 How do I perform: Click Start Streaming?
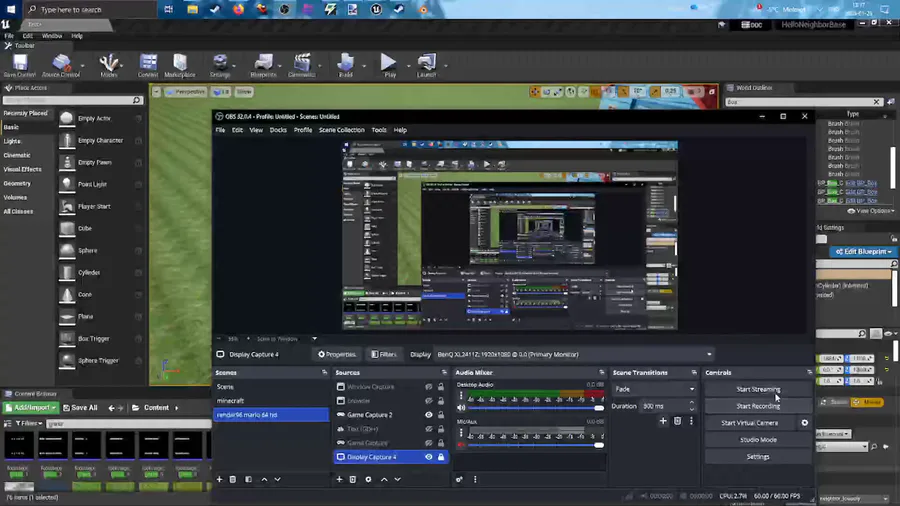(758, 390)
